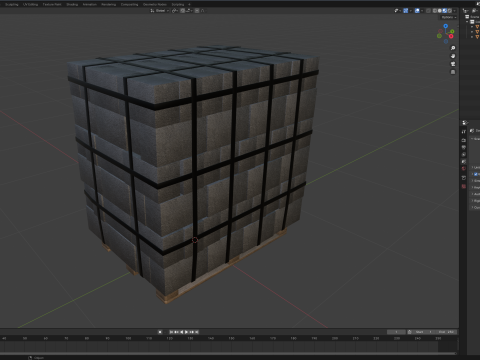Open the Object properties tab

tap(464, 178)
